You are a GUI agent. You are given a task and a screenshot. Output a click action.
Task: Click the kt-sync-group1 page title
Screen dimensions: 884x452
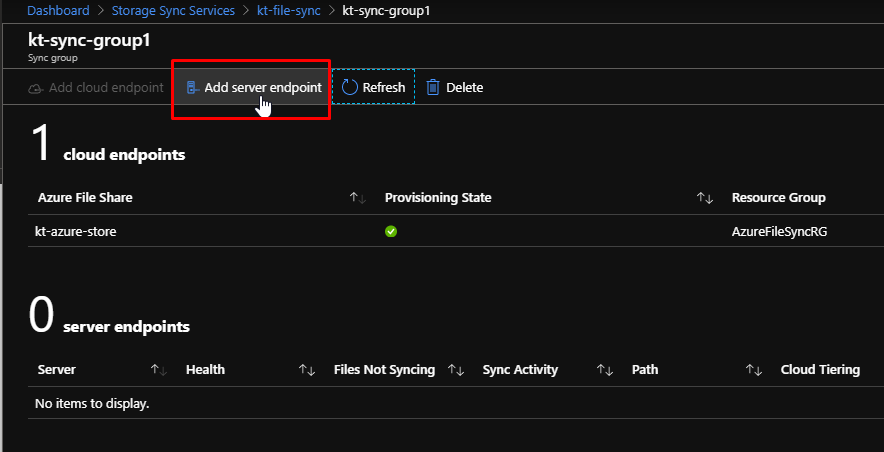click(x=89, y=41)
